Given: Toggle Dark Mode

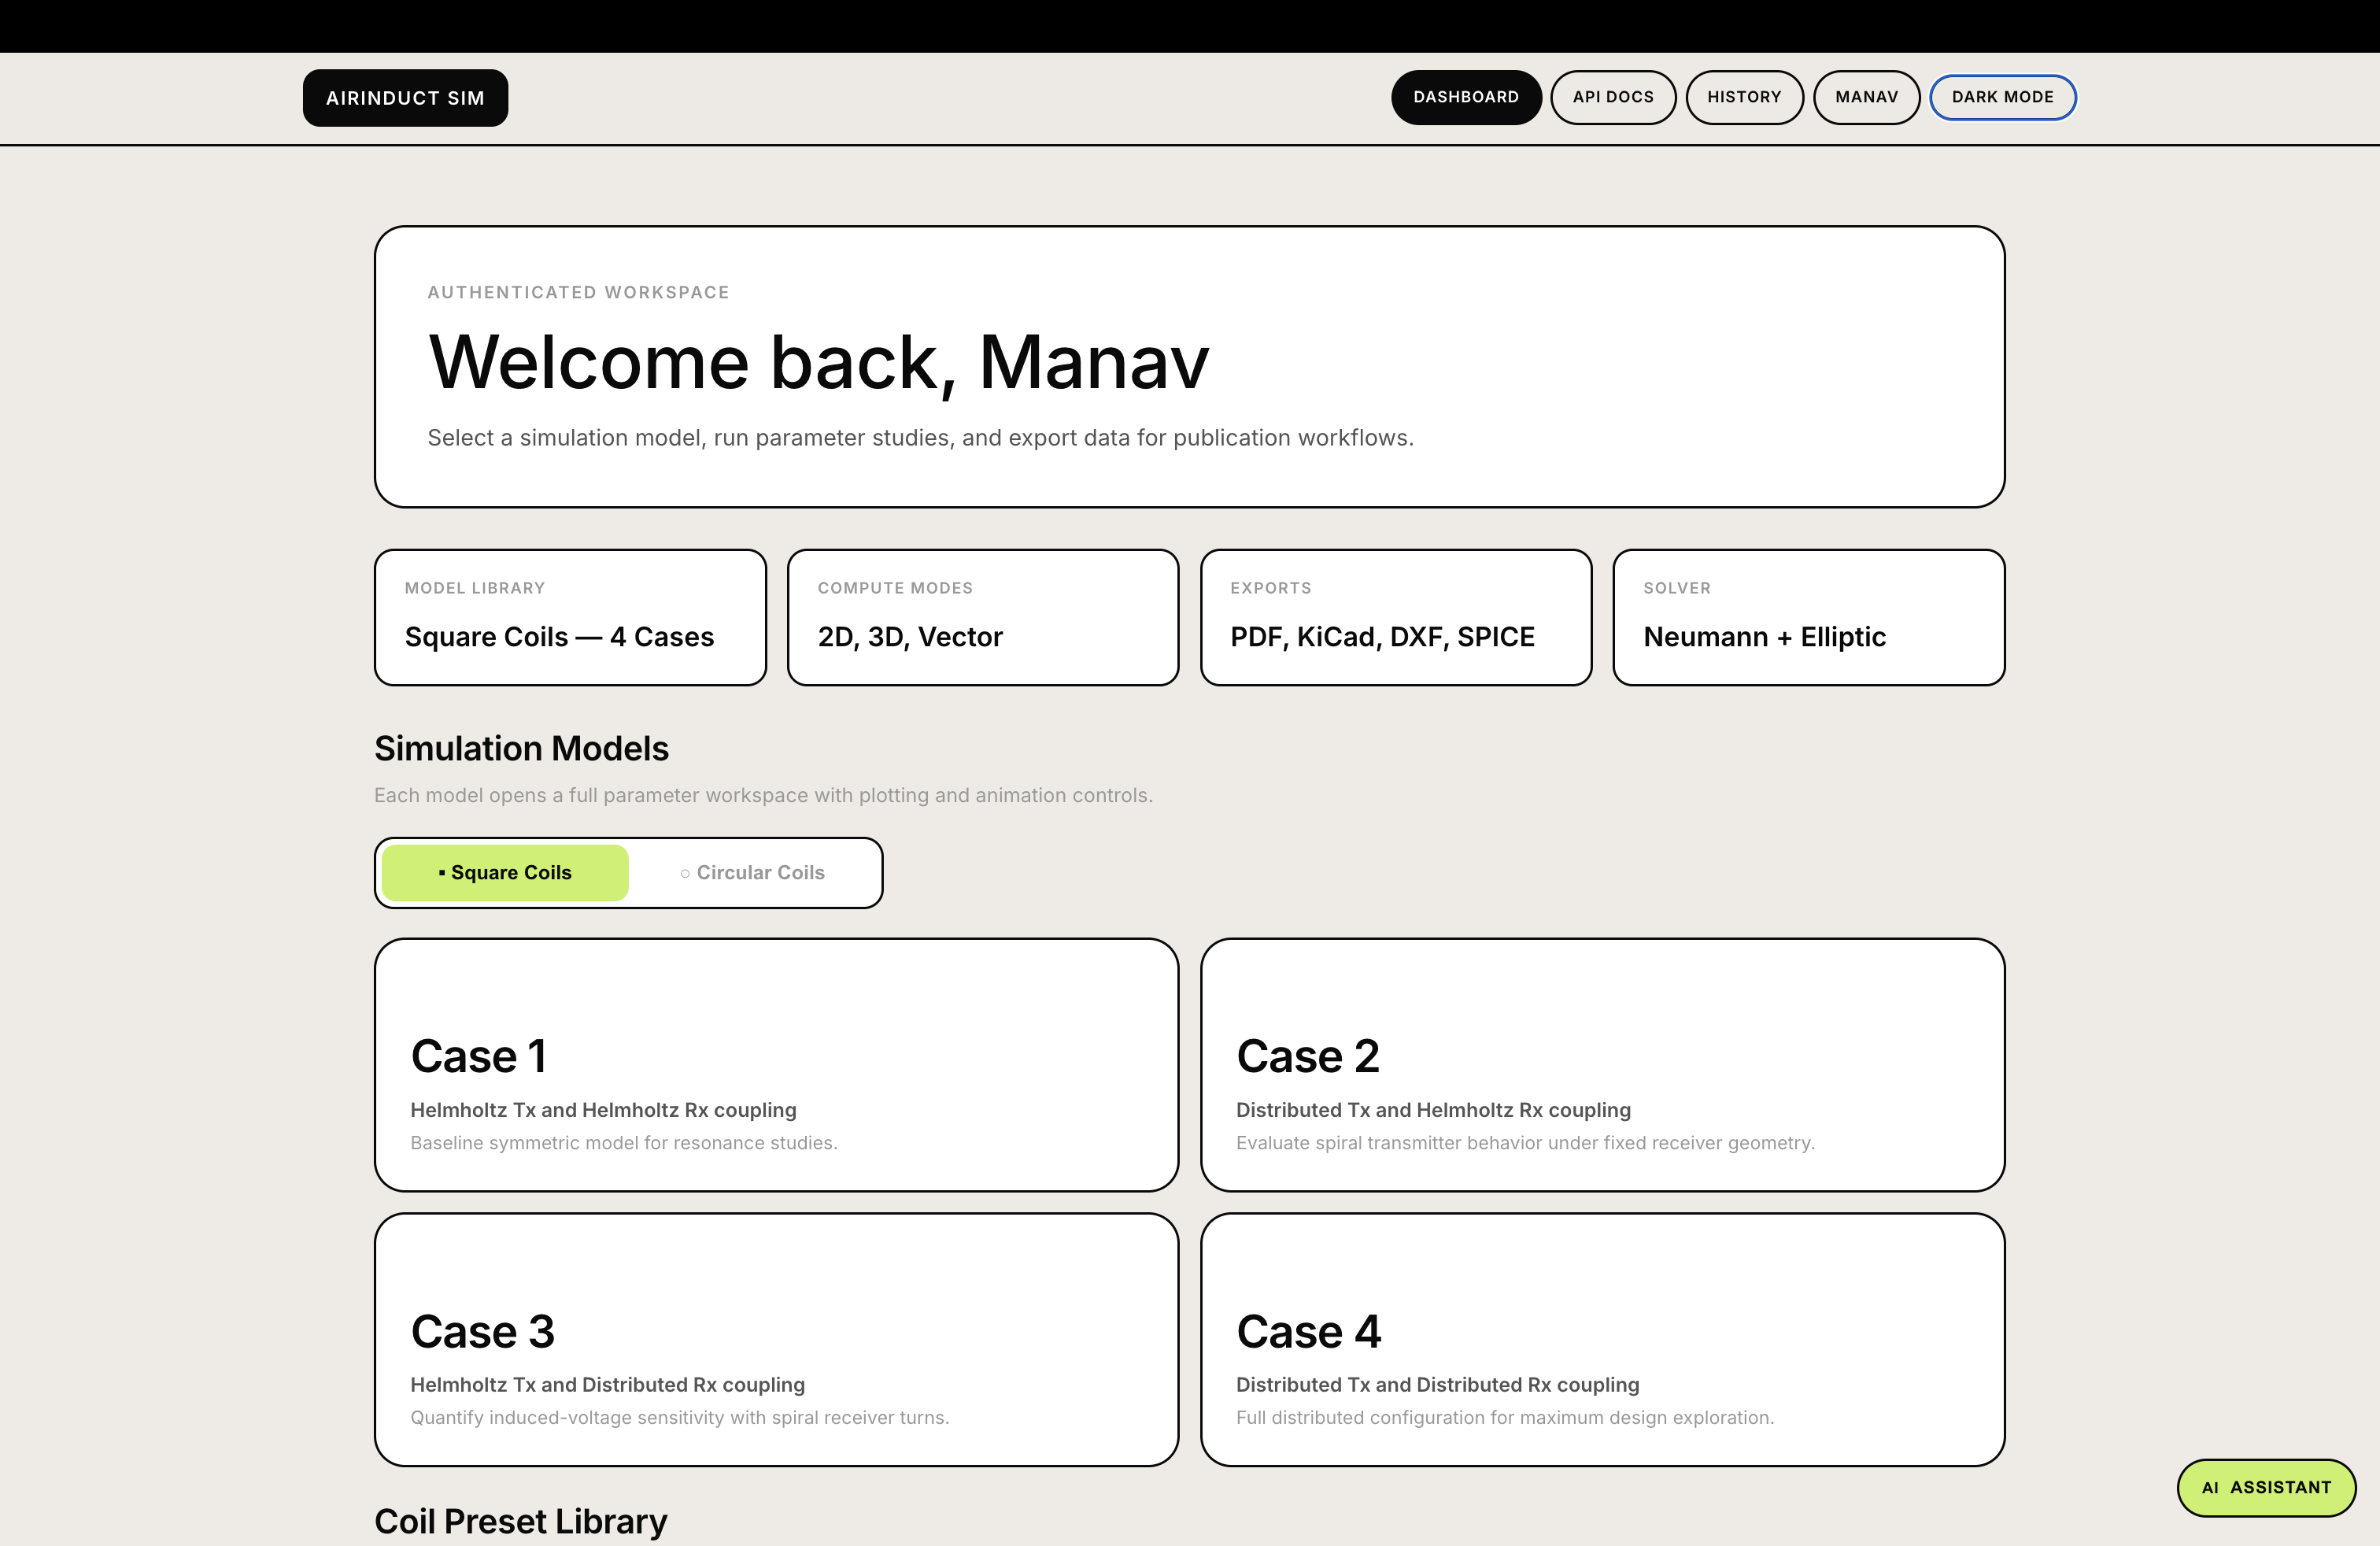Looking at the screenshot, I should pyautogui.click(x=2001, y=97).
